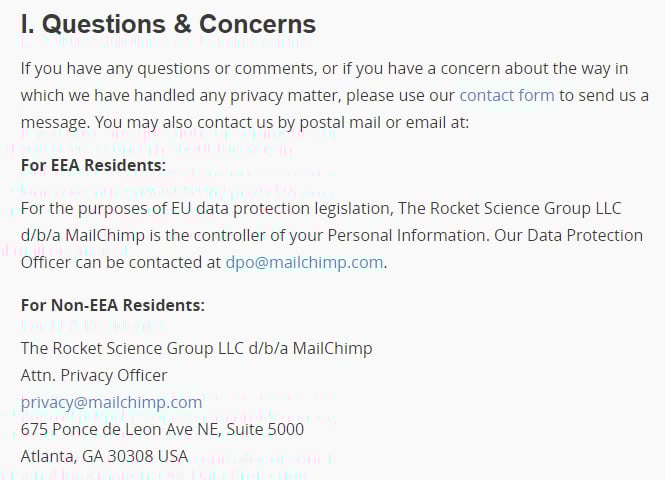Open the privacy@mailchimp.com email link
665x480 pixels.
click(112, 402)
